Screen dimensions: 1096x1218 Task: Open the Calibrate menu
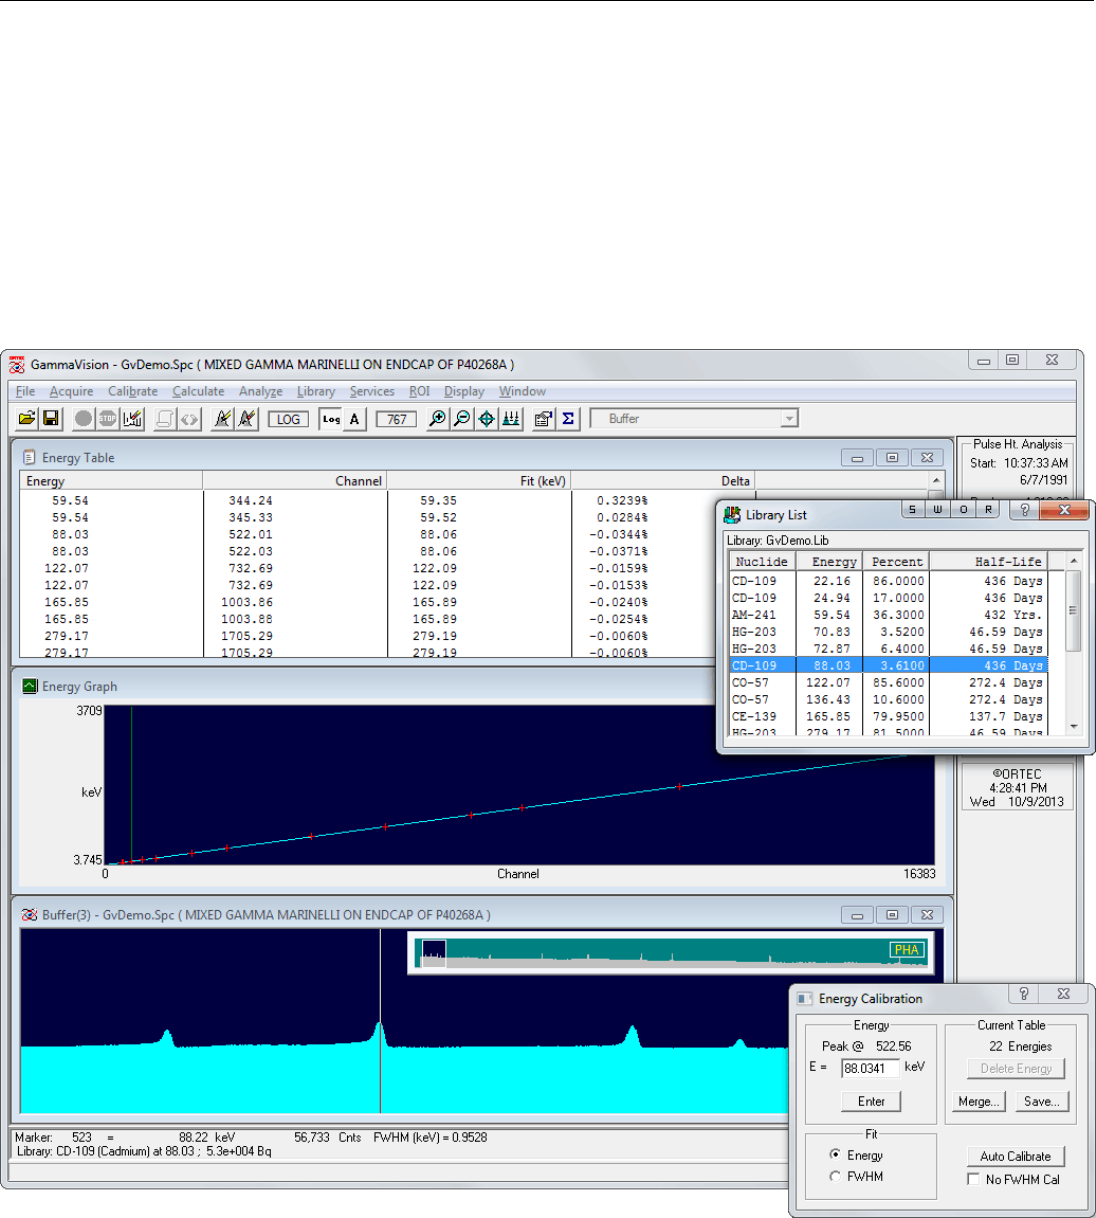tap(133, 391)
